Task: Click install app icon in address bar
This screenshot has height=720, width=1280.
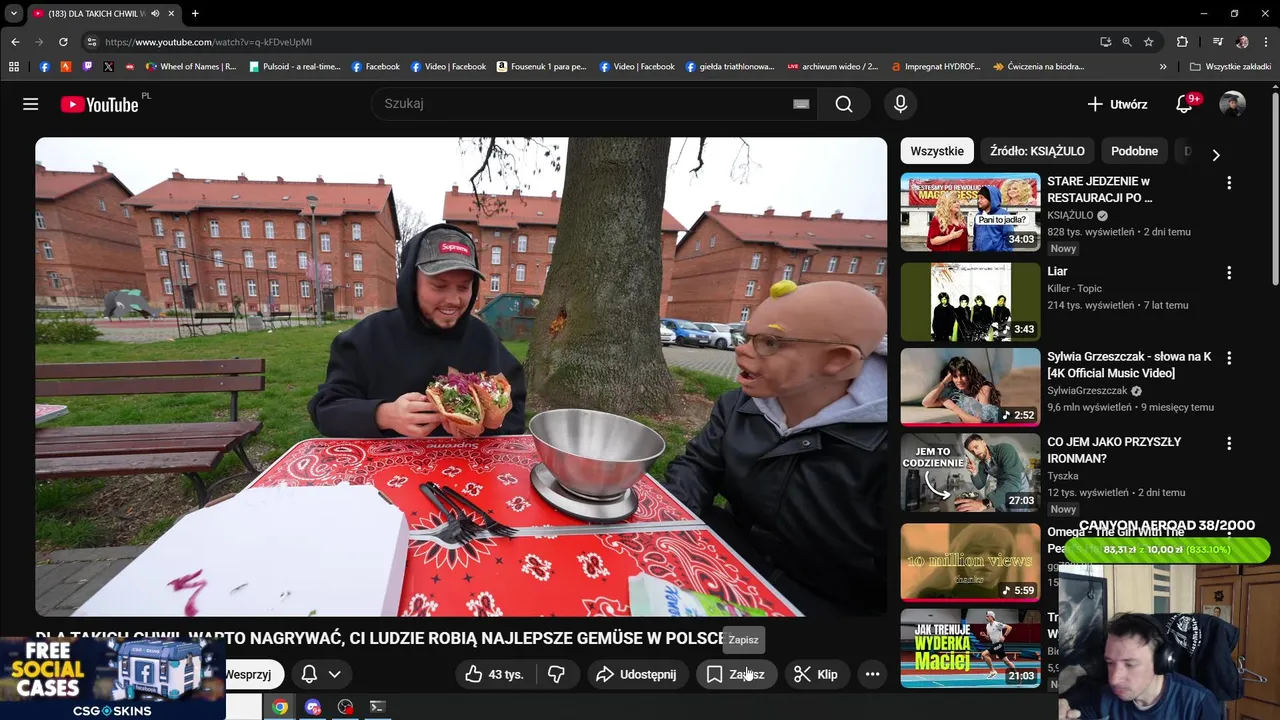Action: coord(1105,42)
